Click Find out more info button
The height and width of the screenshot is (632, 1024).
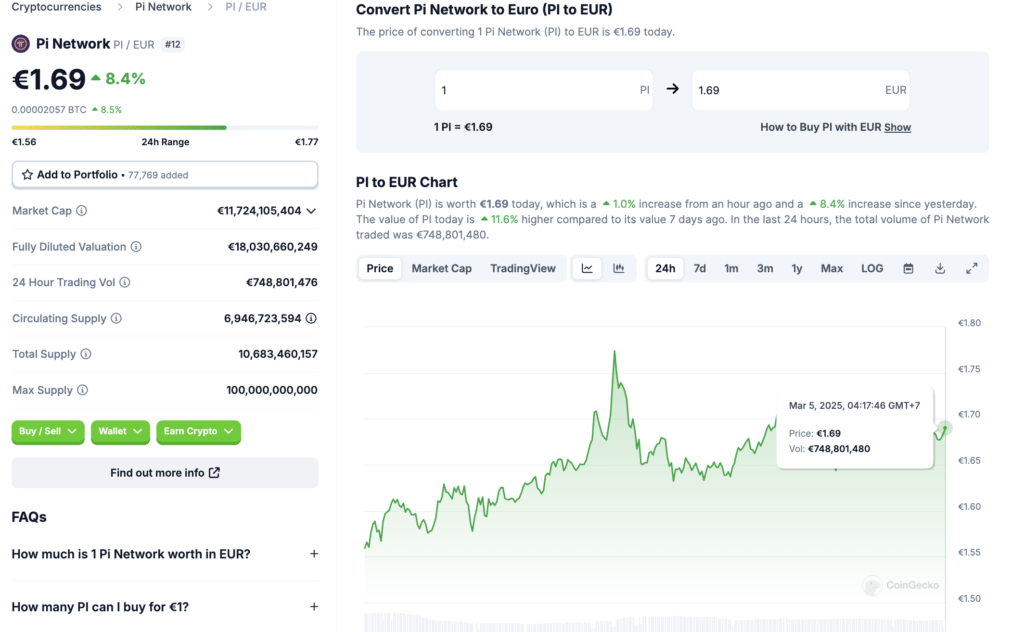[165, 473]
